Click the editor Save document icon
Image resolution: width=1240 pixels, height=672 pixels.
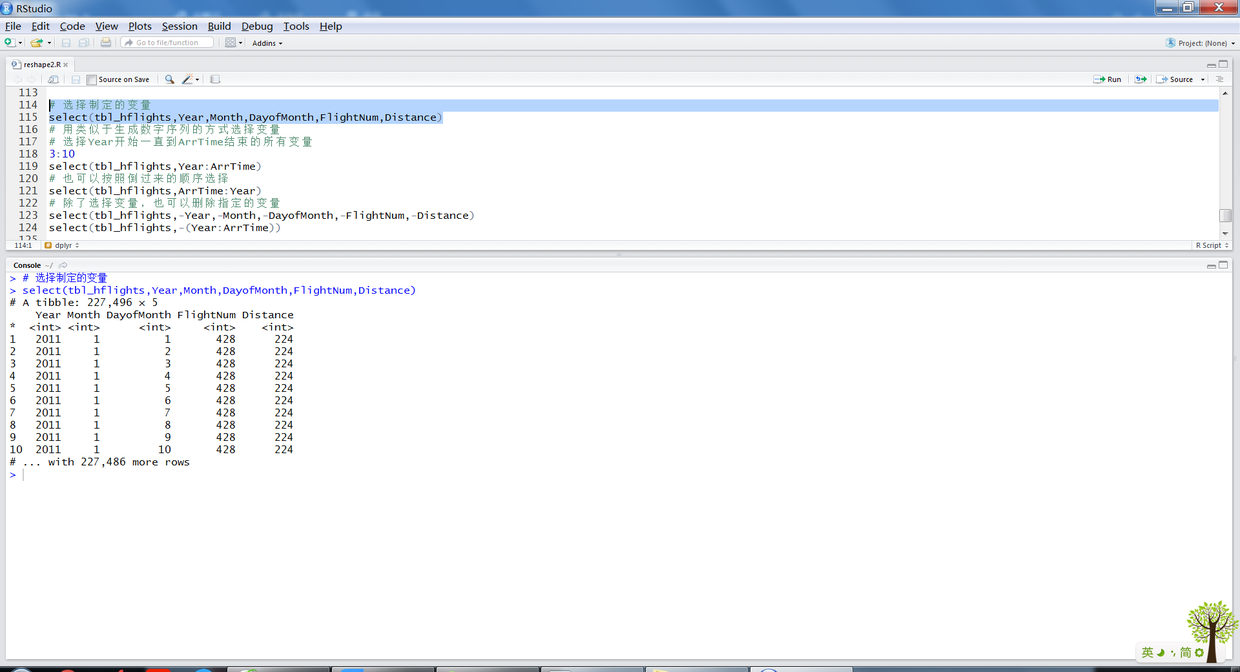(x=75, y=79)
